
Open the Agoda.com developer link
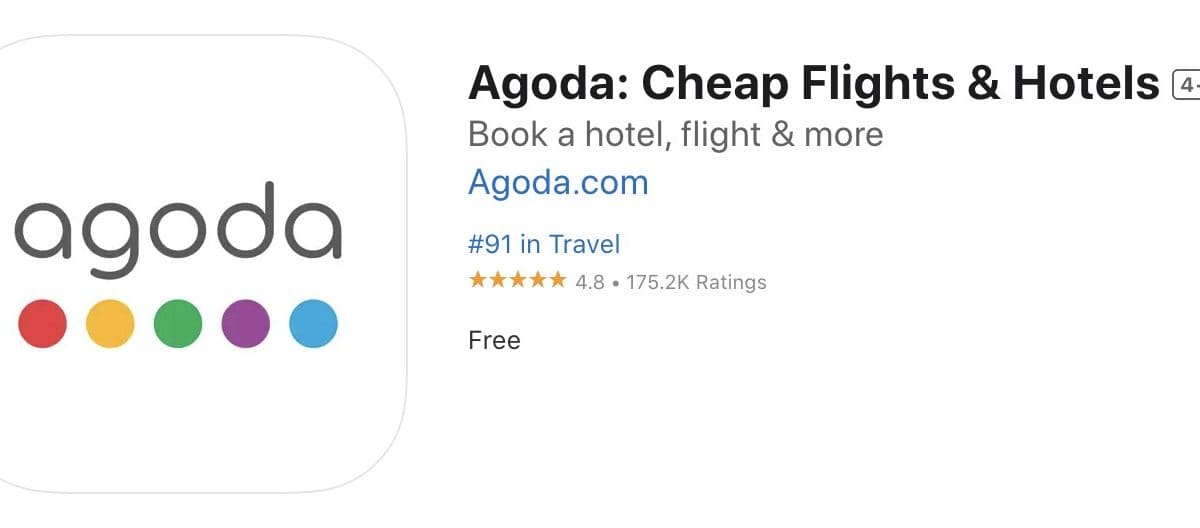tap(558, 183)
